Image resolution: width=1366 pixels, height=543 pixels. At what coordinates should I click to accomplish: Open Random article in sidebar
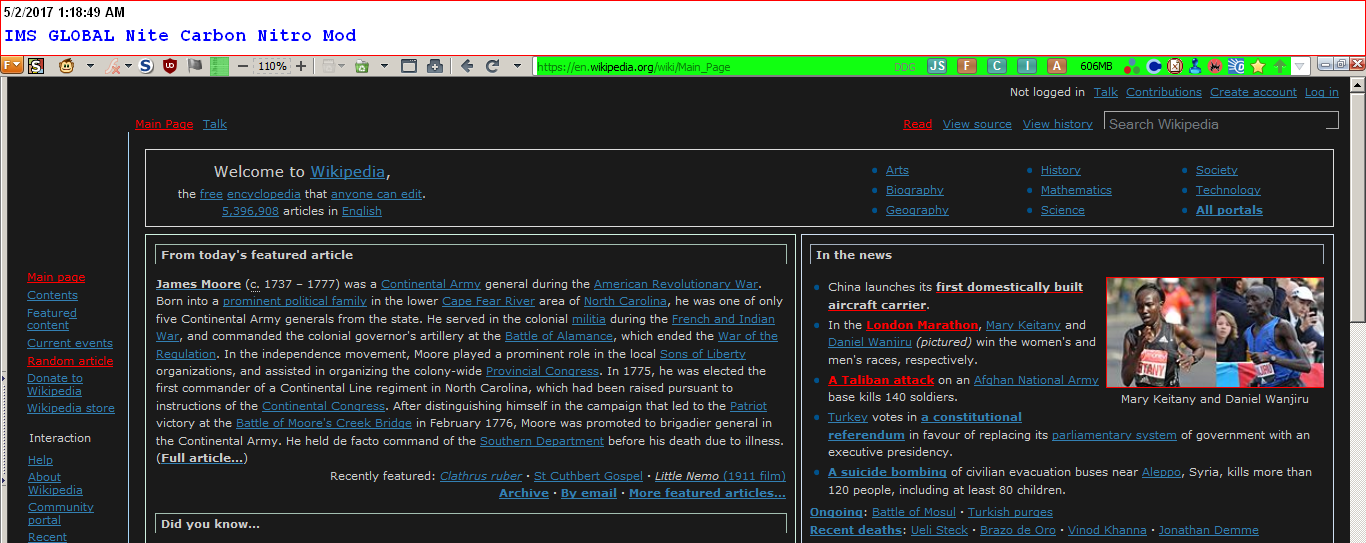click(x=70, y=361)
